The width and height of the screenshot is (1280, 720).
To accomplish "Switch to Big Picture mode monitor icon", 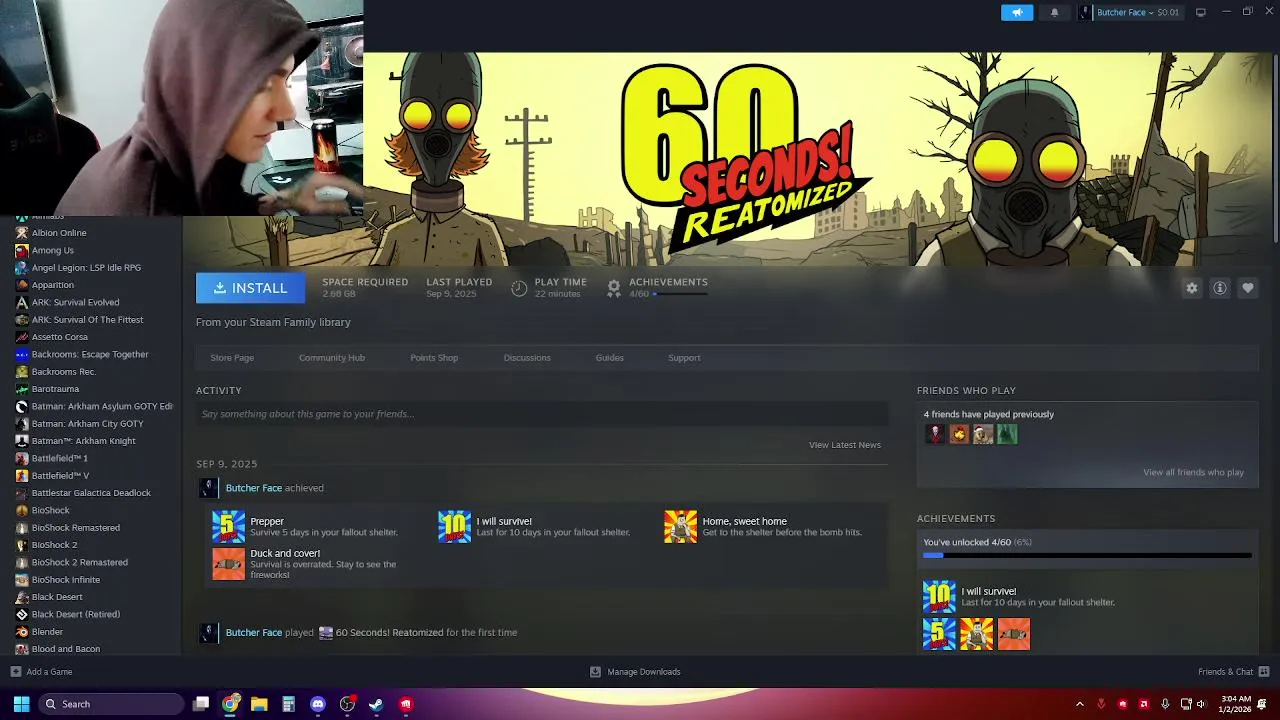I will (1200, 12).
